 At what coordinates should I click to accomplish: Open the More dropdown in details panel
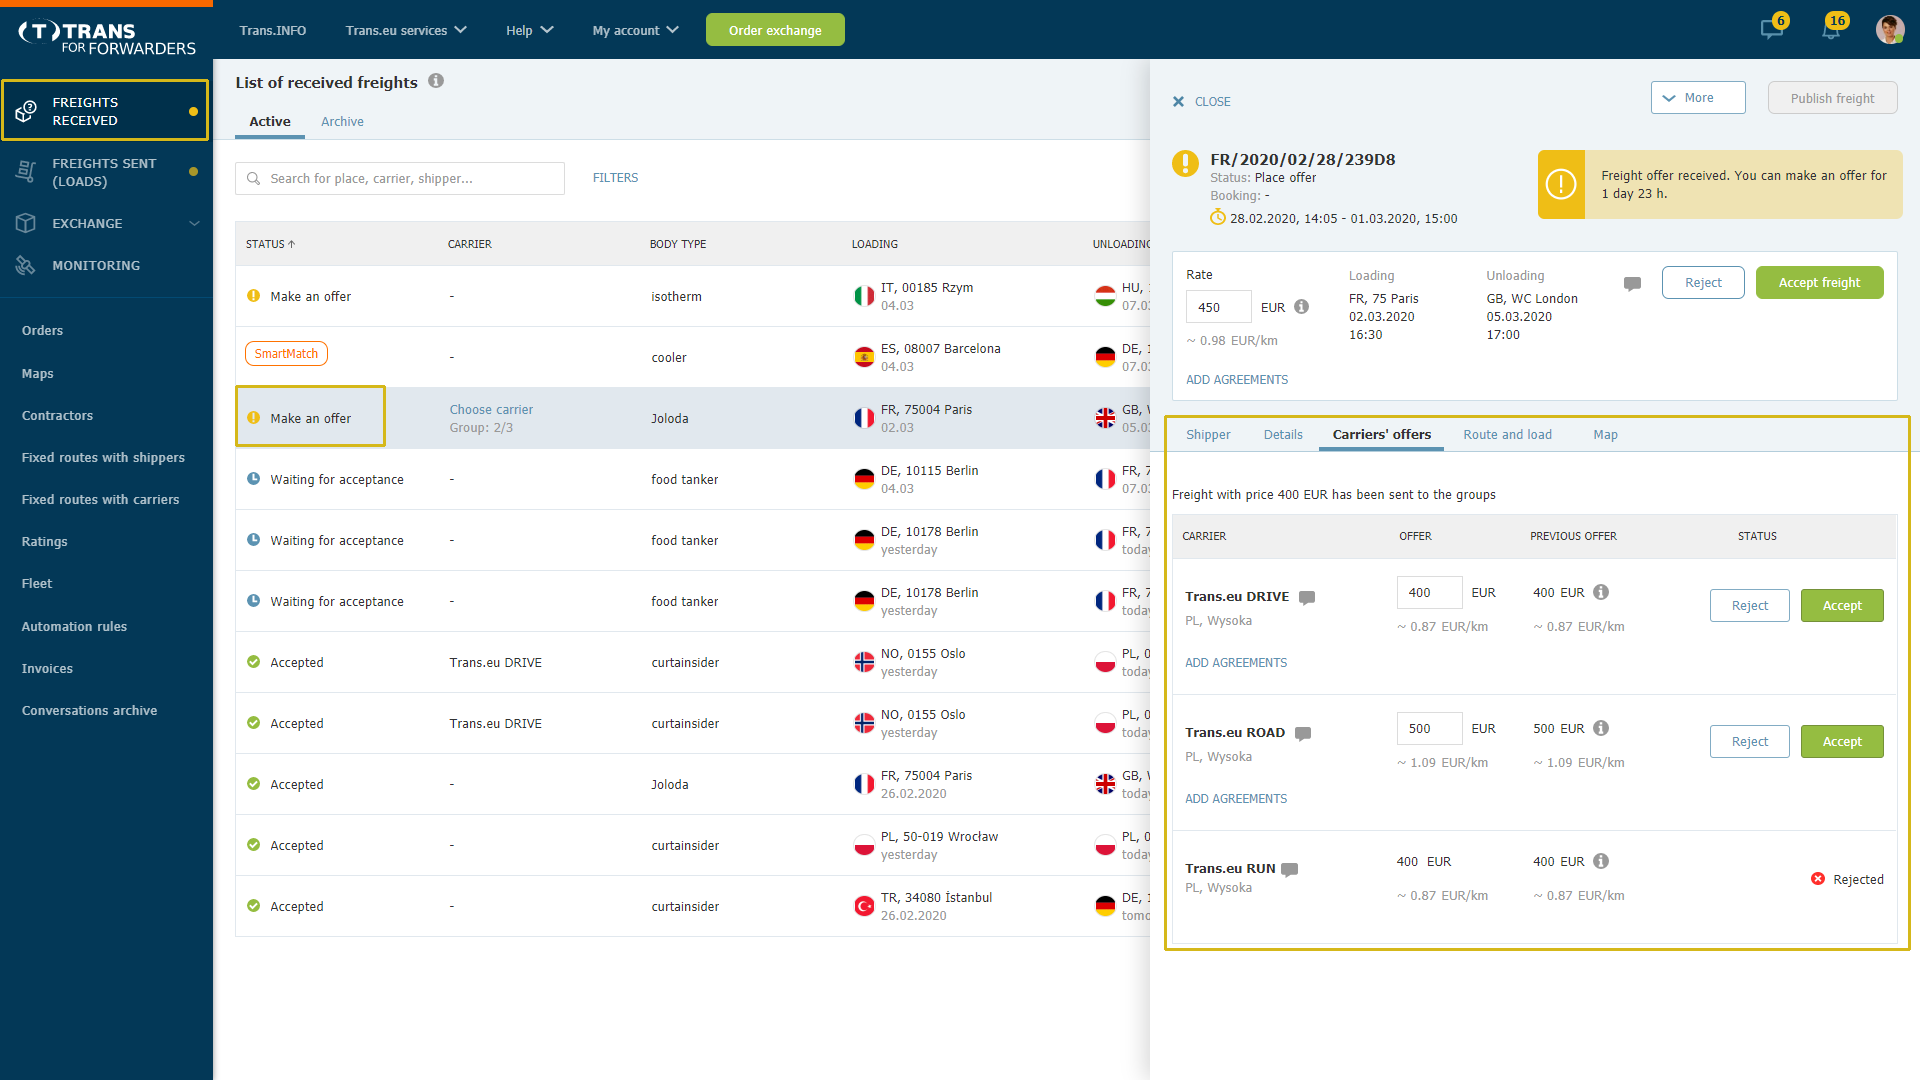1698,98
